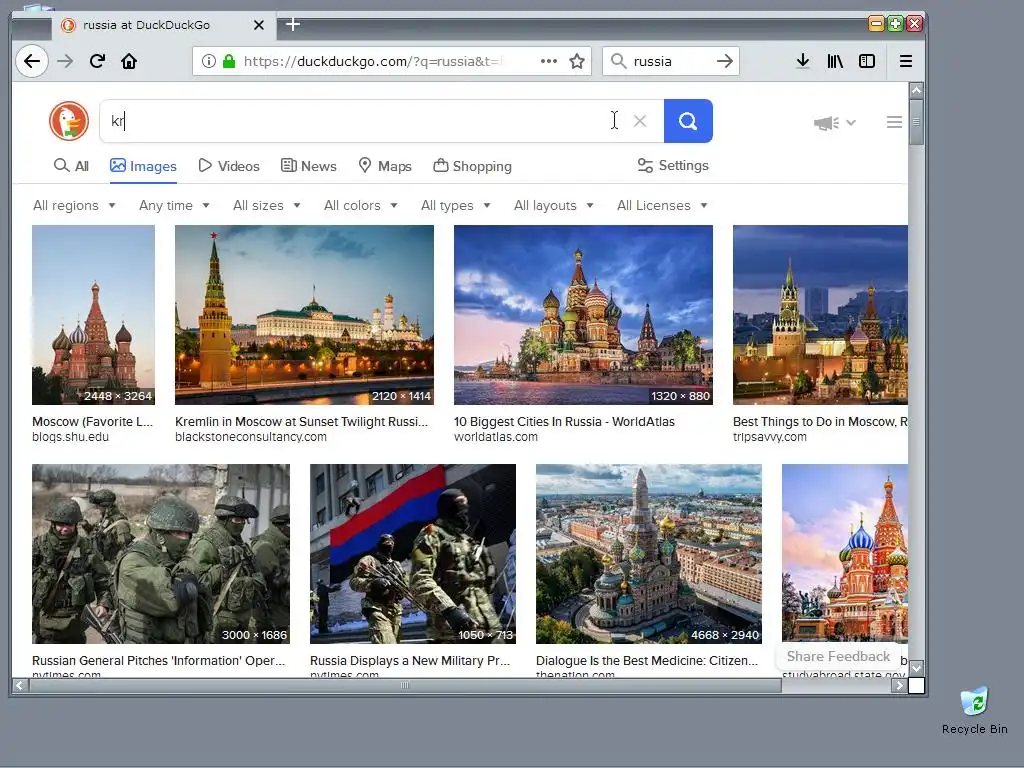This screenshot has width=1024, height=768.
Task: Clear the DuckDuckGo search field with X
Action: [640, 121]
